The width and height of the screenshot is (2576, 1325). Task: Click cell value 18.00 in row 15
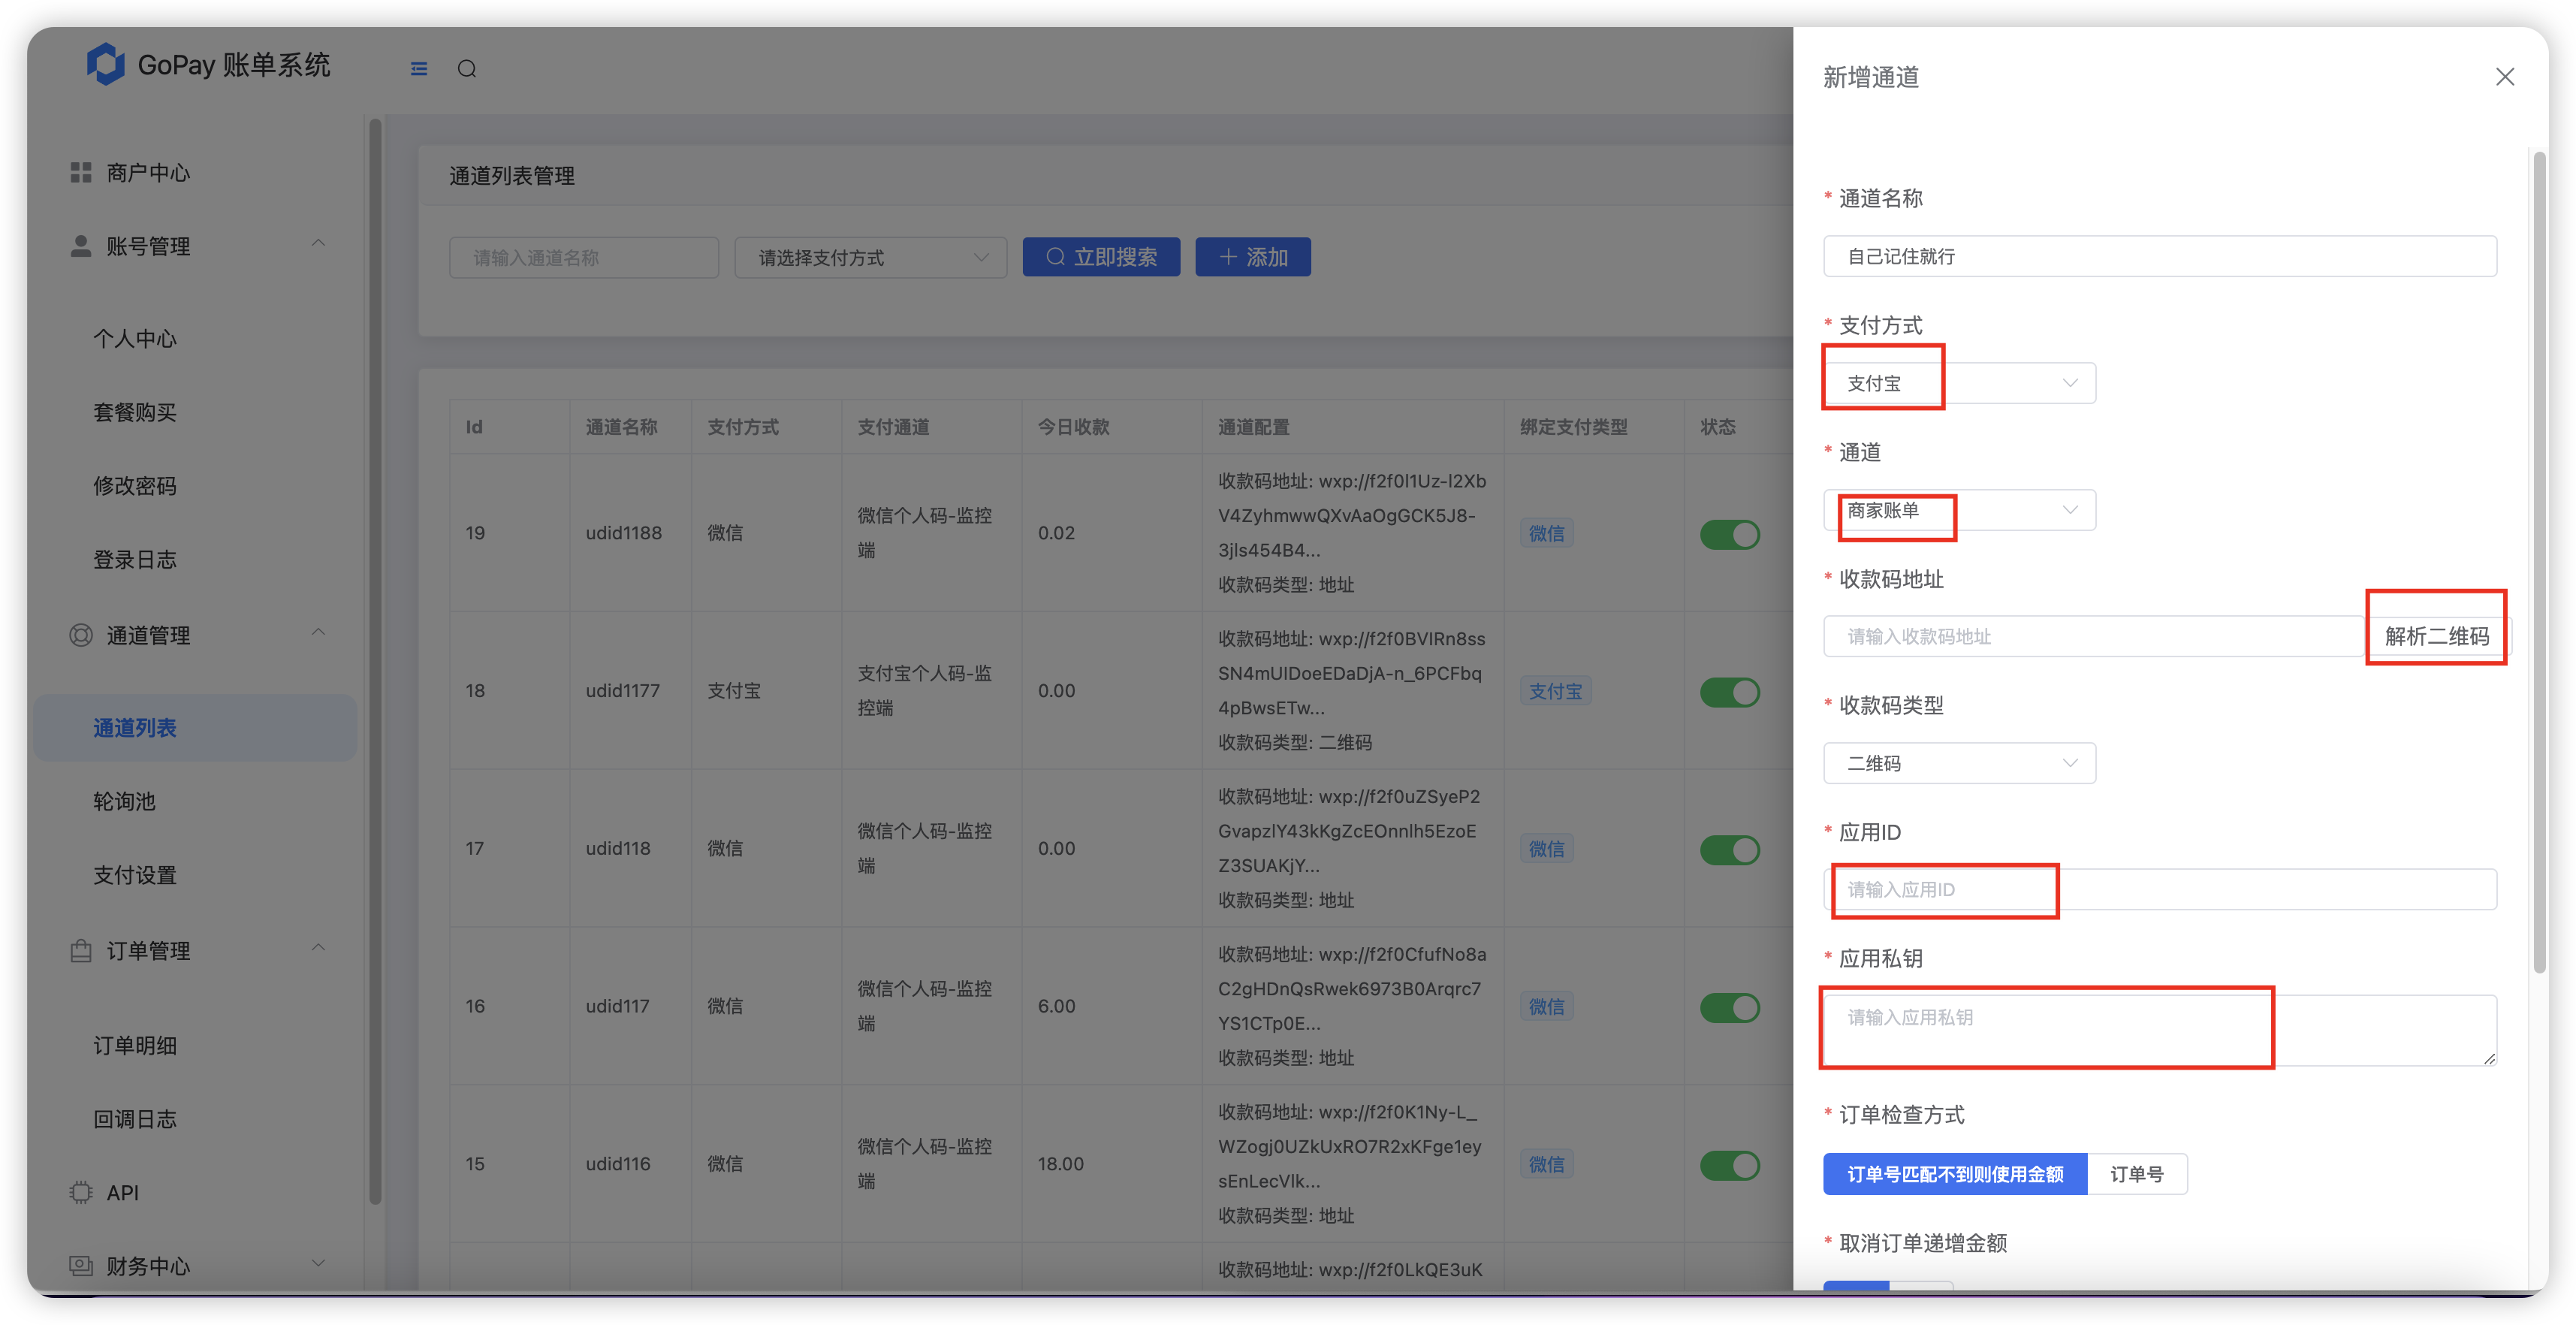[1060, 1164]
